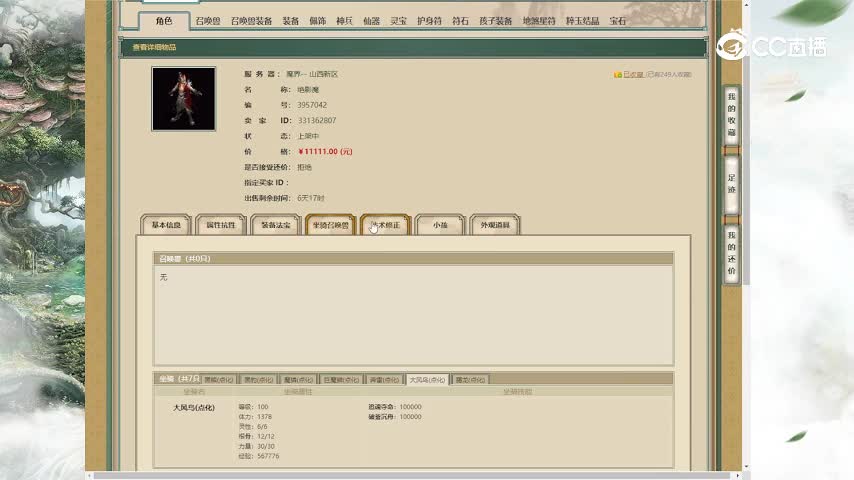Image resolution: width=854 pixels, height=480 pixels.
Task: Go to the 灵宝 tab
Action: click(x=398, y=21)
